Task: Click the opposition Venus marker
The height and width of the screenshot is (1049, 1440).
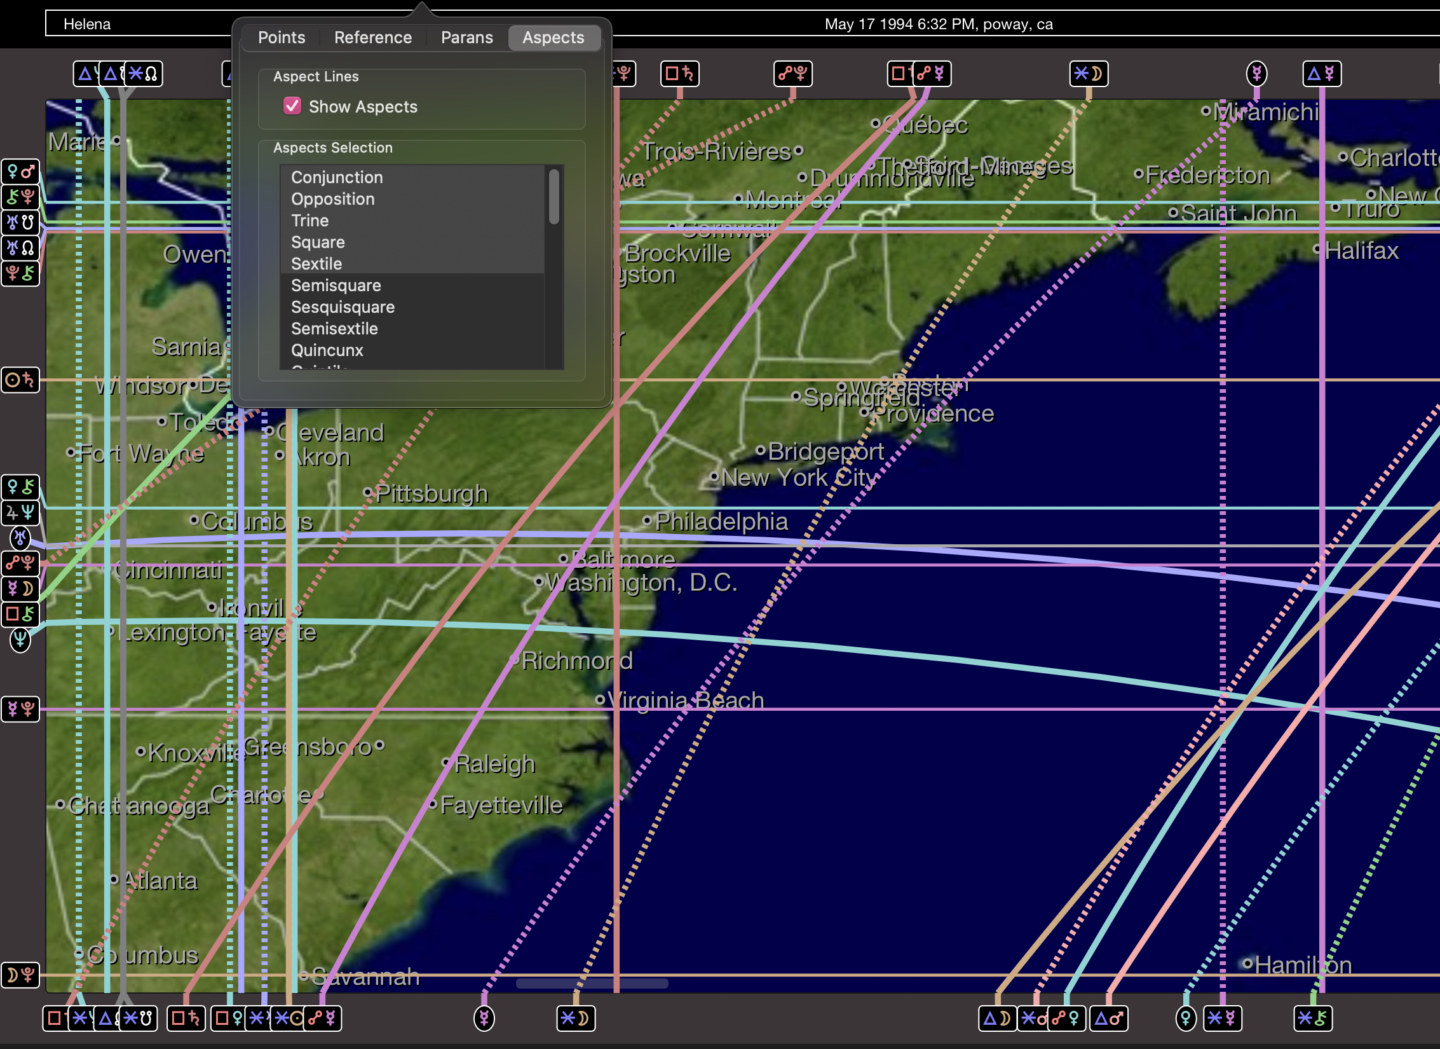Action: (x=1067, y=1018)
